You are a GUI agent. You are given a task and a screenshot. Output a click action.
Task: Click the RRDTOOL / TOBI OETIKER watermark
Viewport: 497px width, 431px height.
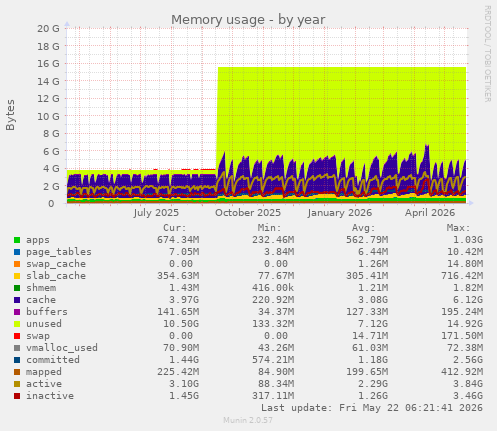coord(487,54)
